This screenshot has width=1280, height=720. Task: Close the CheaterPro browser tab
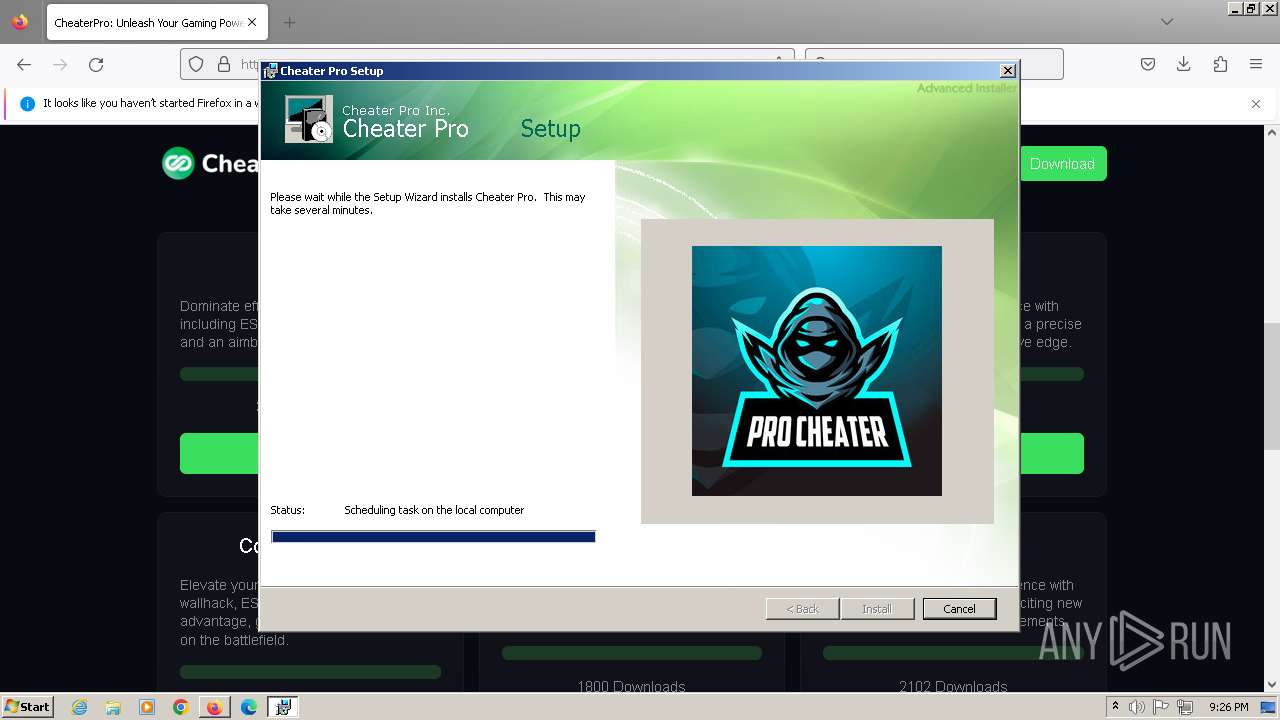pos(251,22)
